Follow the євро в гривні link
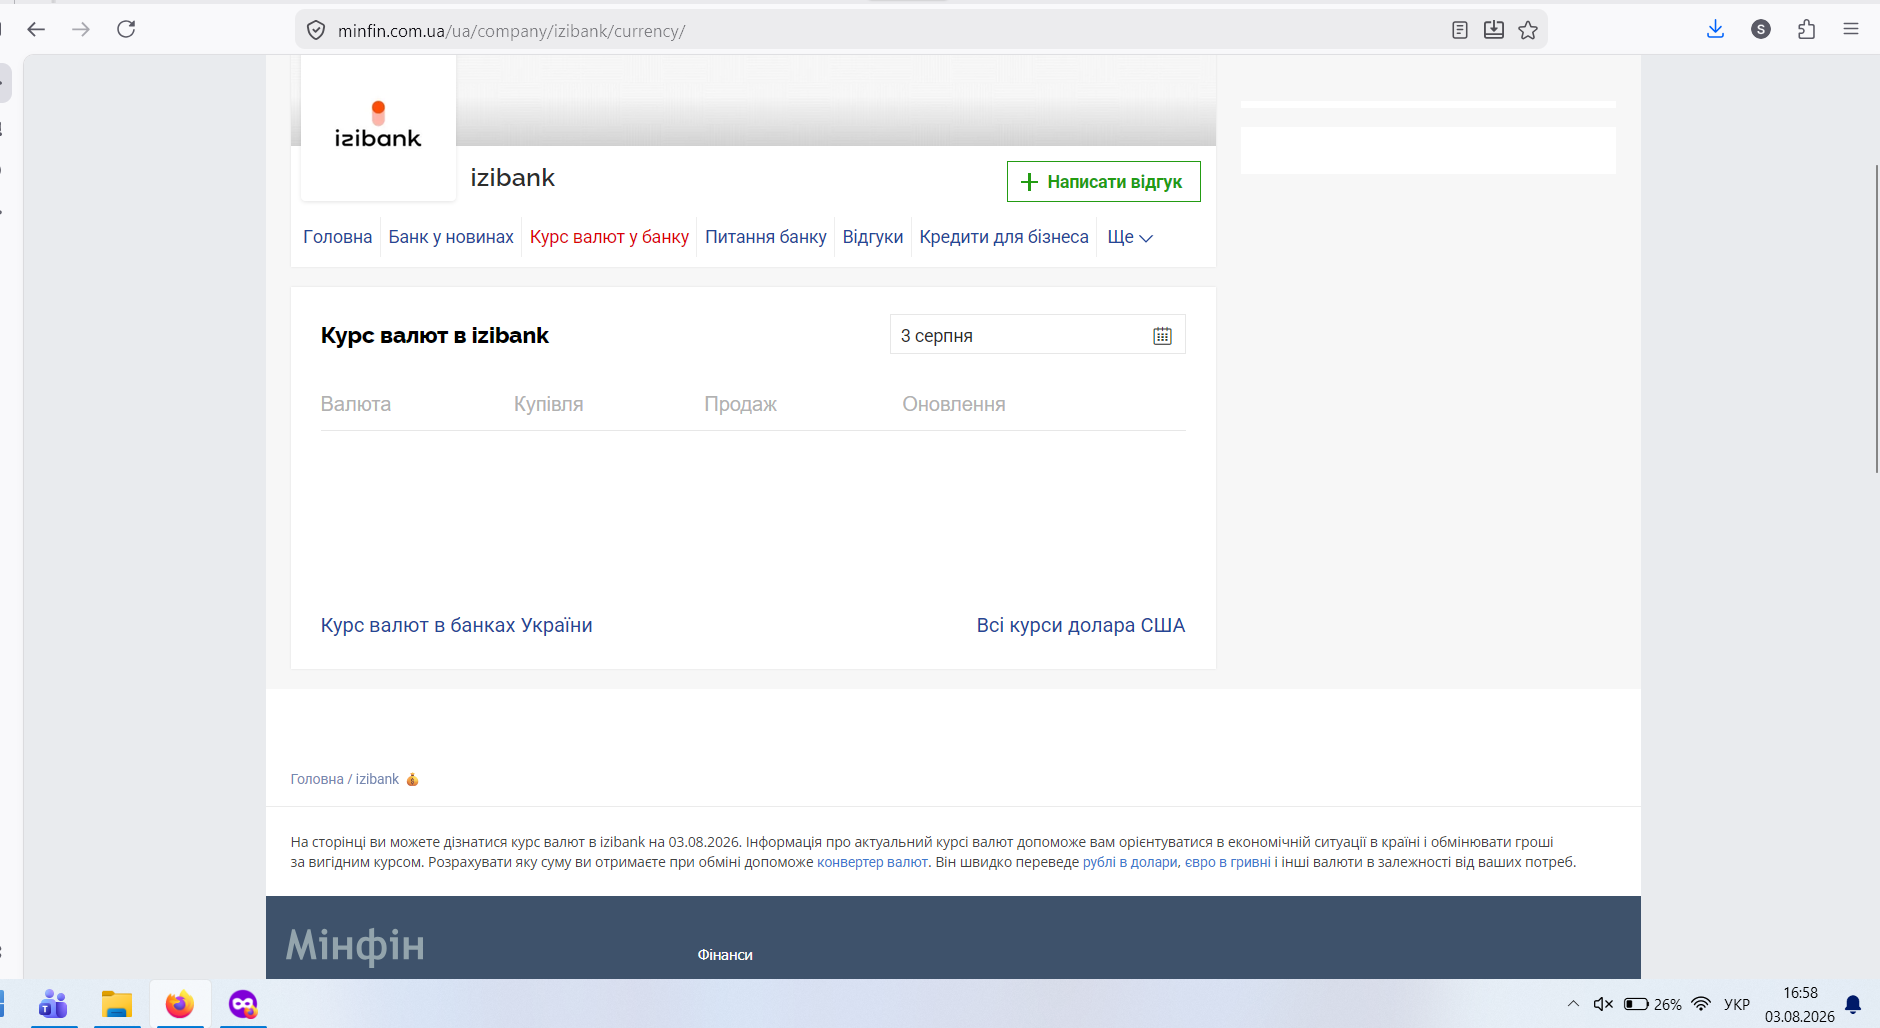The image size is (1880, 1028). point(1228,862)
